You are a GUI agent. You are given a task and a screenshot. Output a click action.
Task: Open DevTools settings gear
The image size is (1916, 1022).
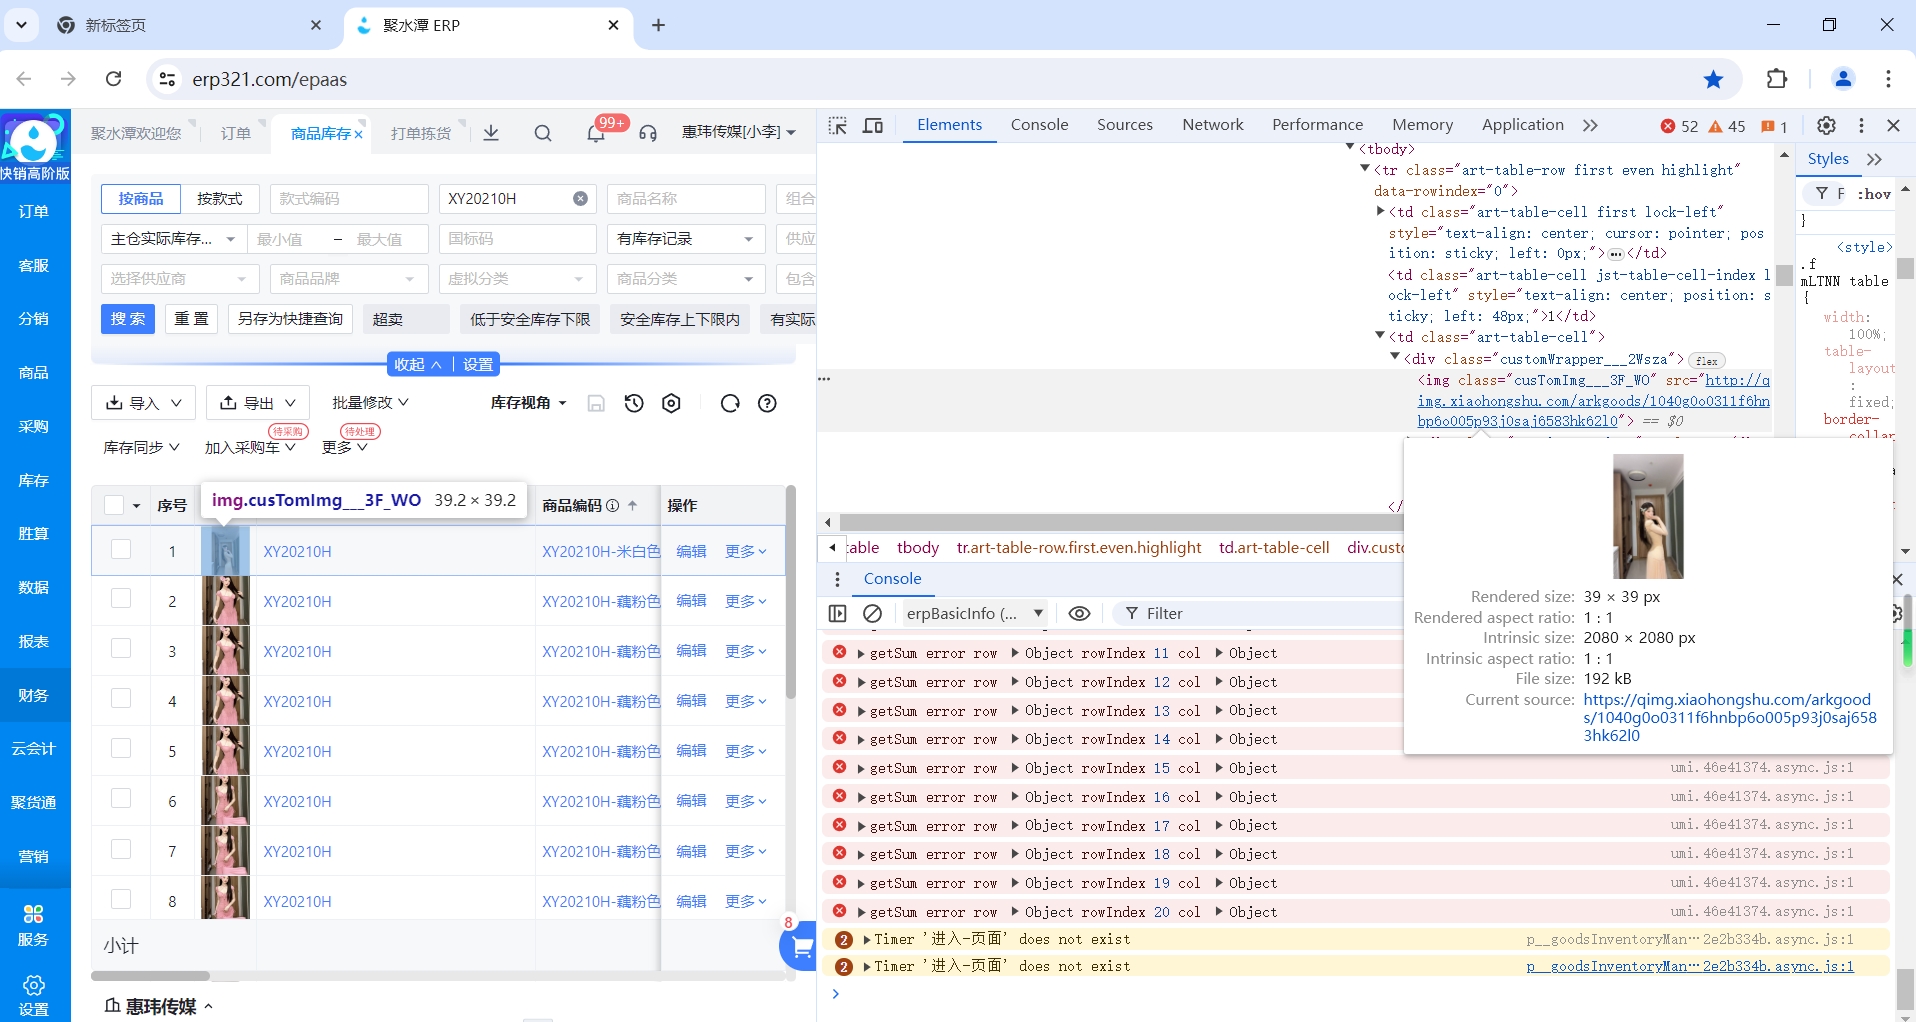click(1826, 125)
